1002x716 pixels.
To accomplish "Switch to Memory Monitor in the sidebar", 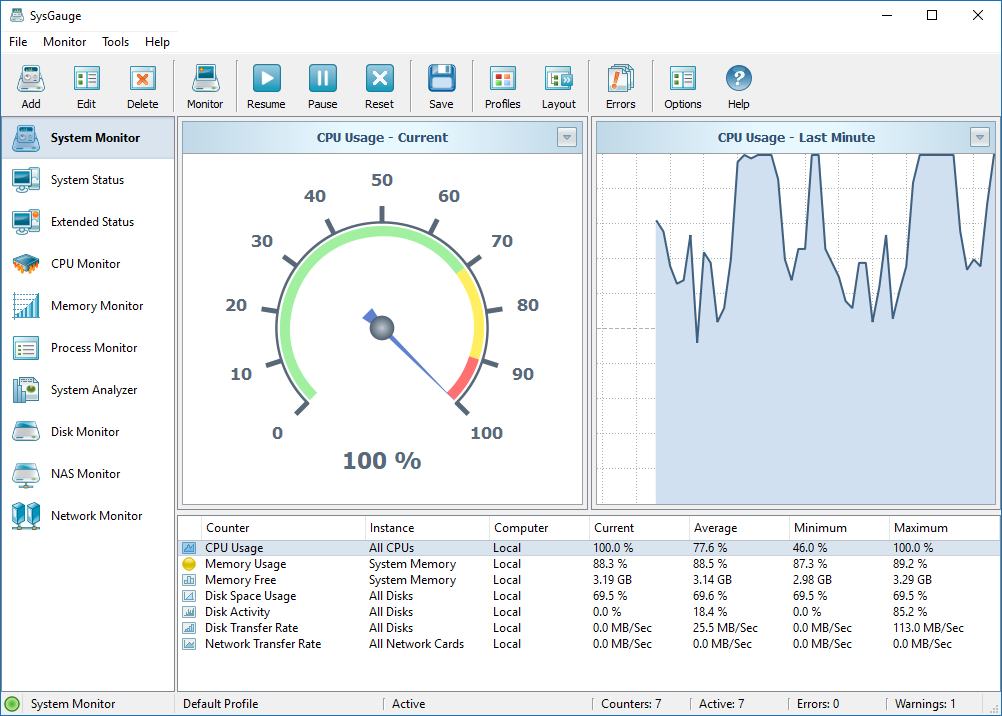I will click(x=88, y=306).
